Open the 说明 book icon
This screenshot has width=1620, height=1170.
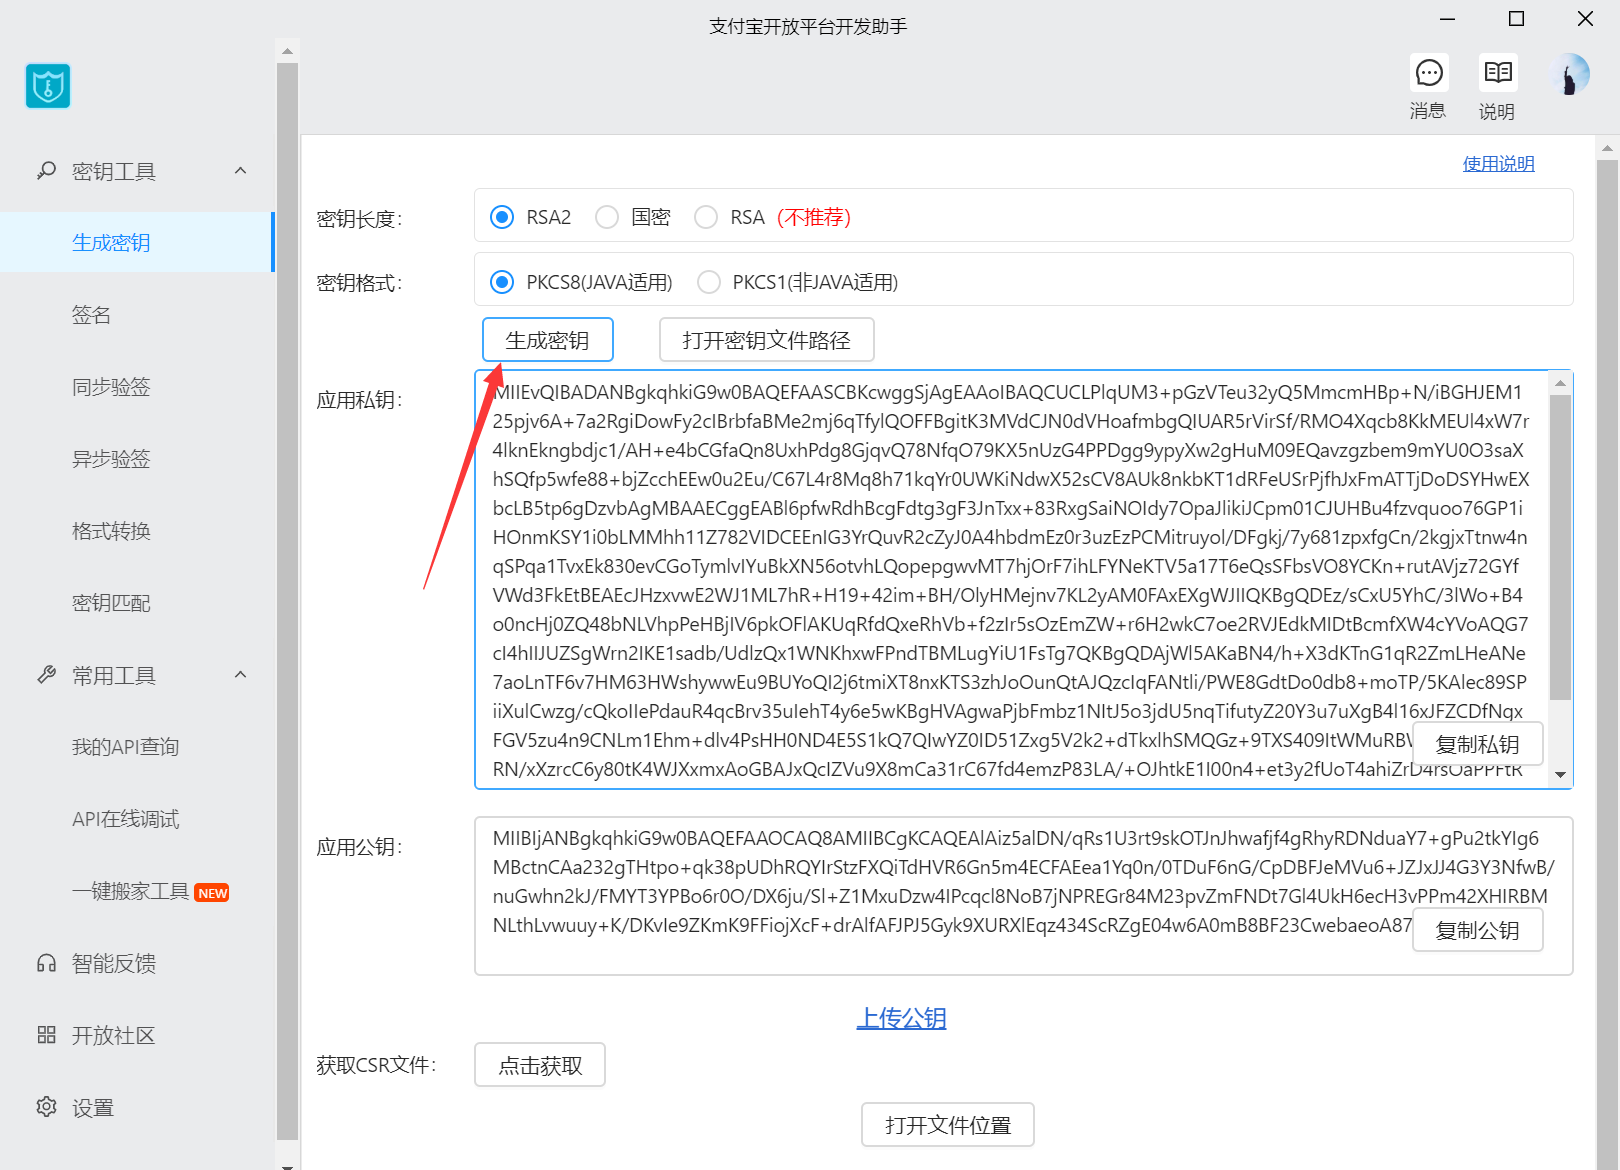1497,73
